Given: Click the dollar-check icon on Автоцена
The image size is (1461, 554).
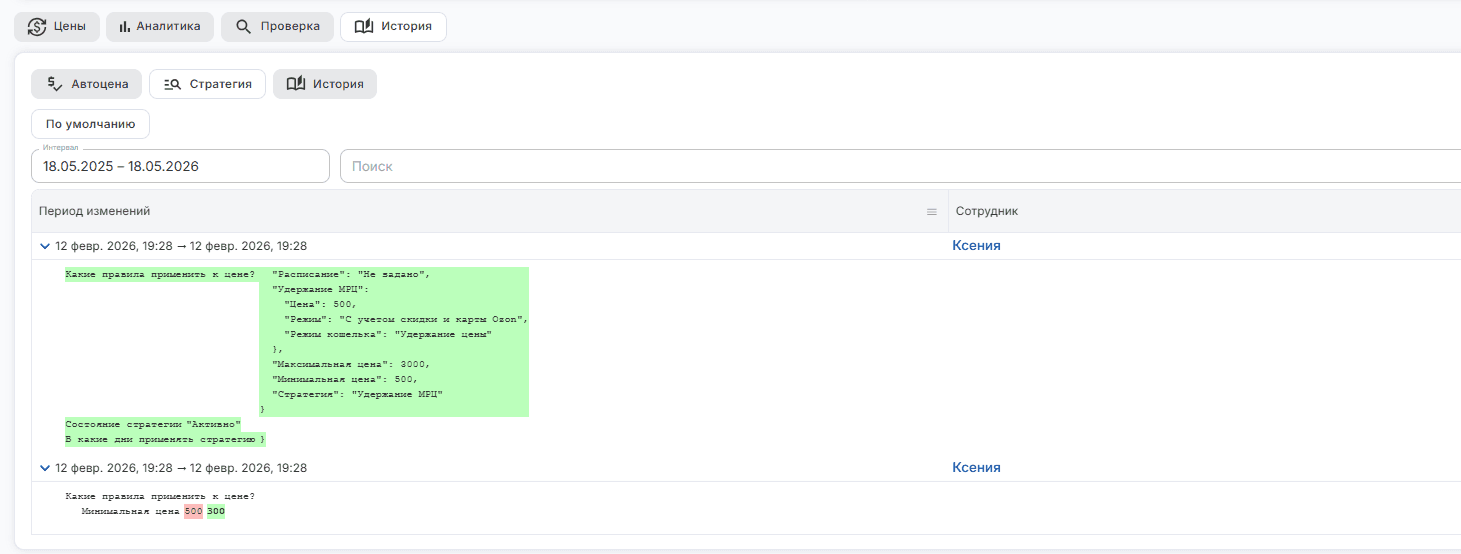Looking at the screenshot, I should [56, 84].
